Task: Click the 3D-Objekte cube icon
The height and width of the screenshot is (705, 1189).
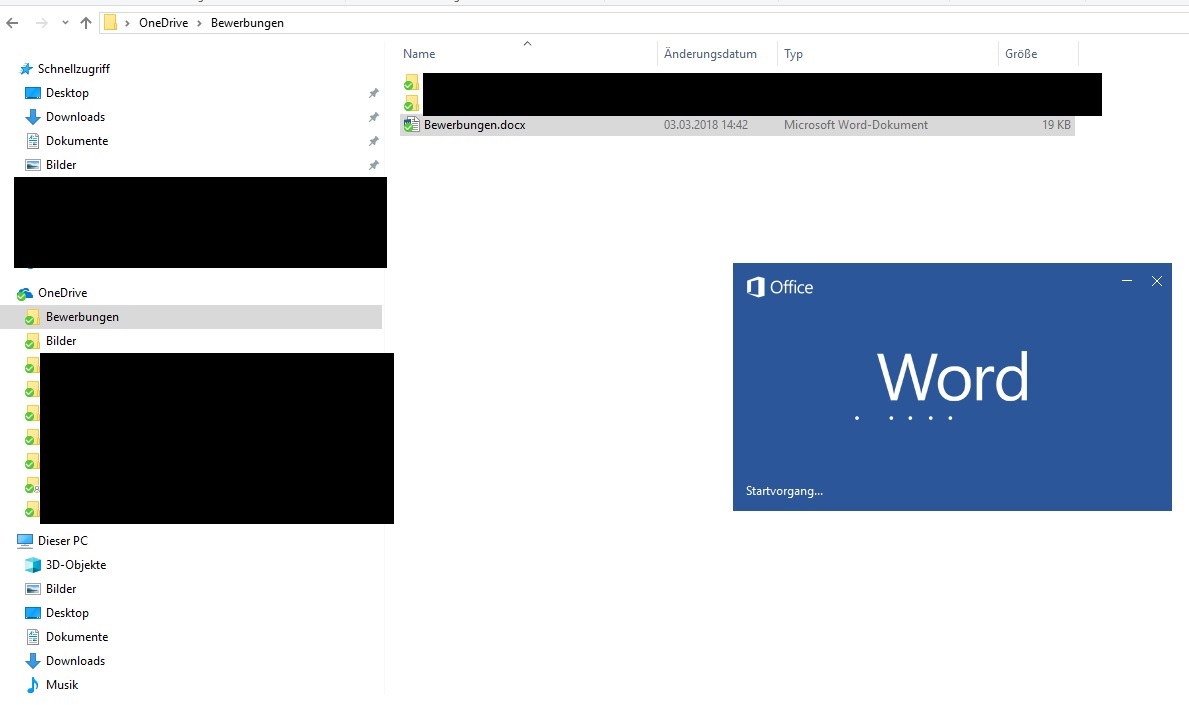Action: coord(33,565)
